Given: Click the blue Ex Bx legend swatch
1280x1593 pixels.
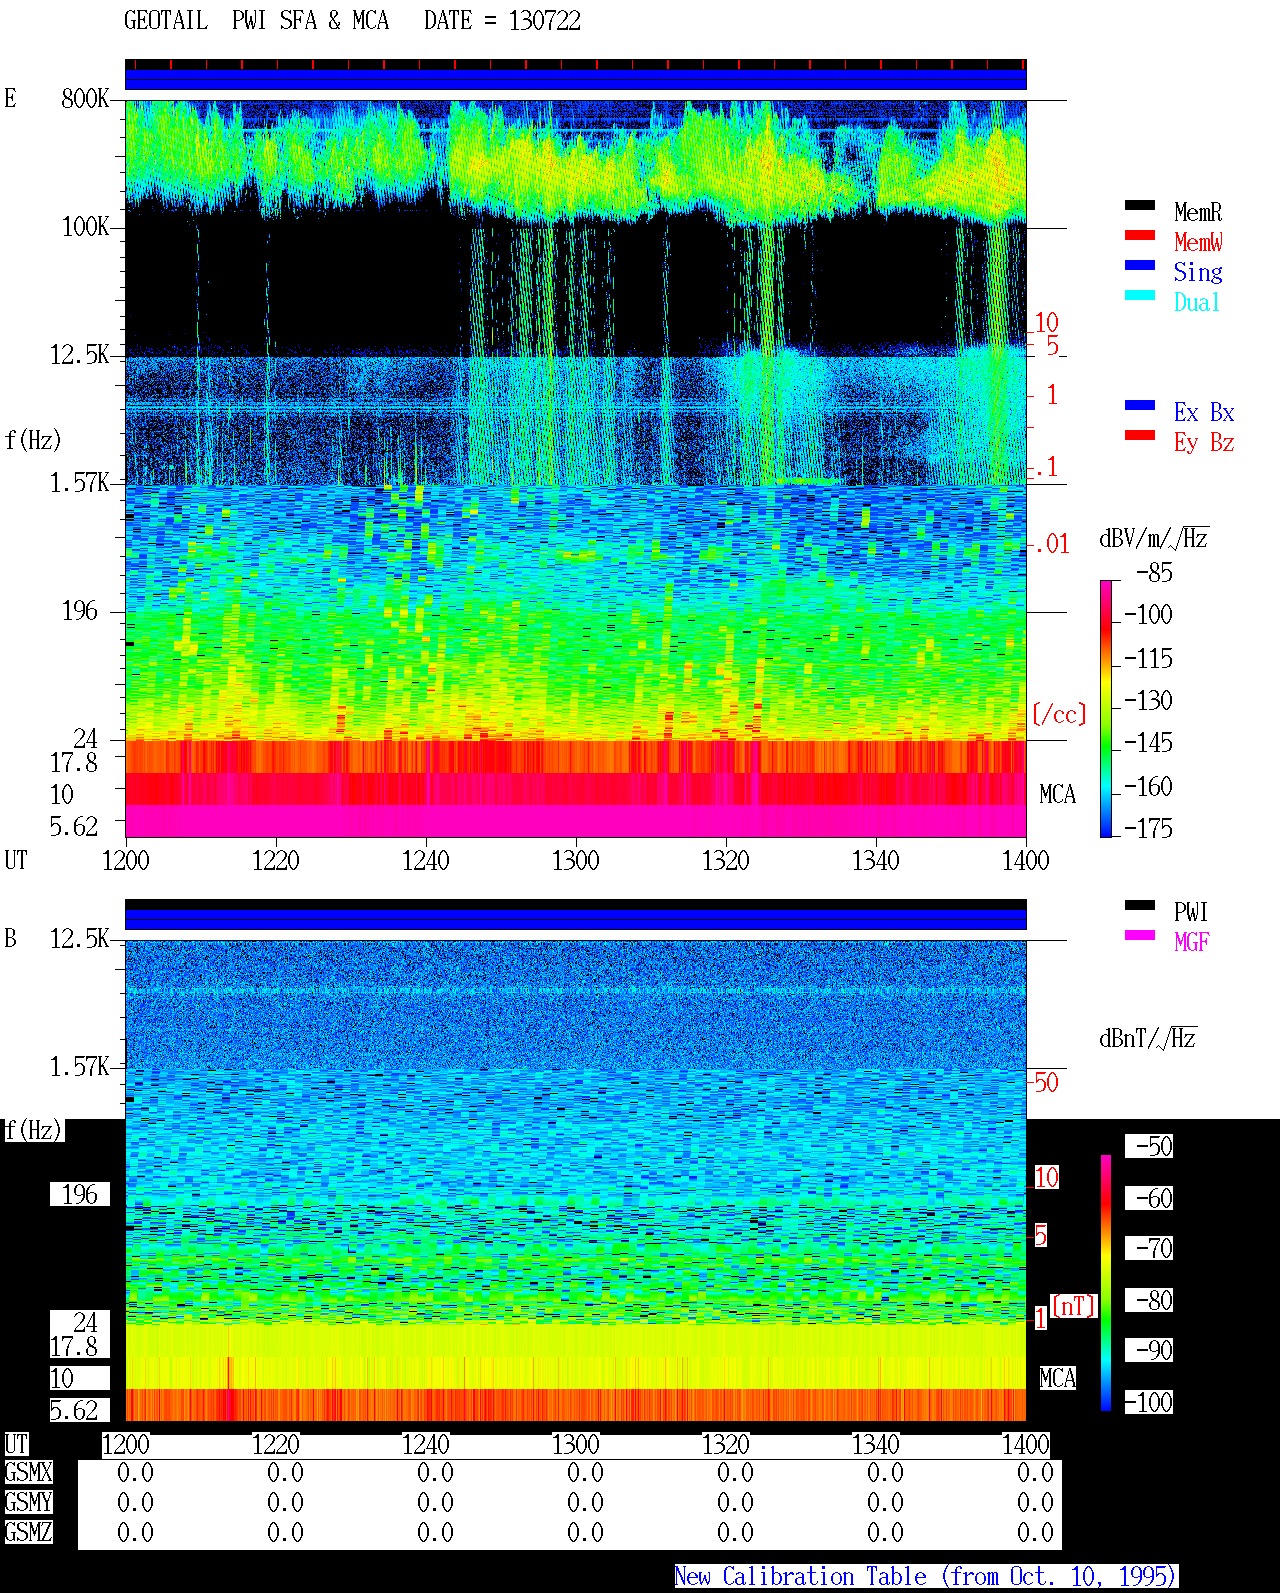Looking at the screenshot, I should click(x=1140, y=405).
